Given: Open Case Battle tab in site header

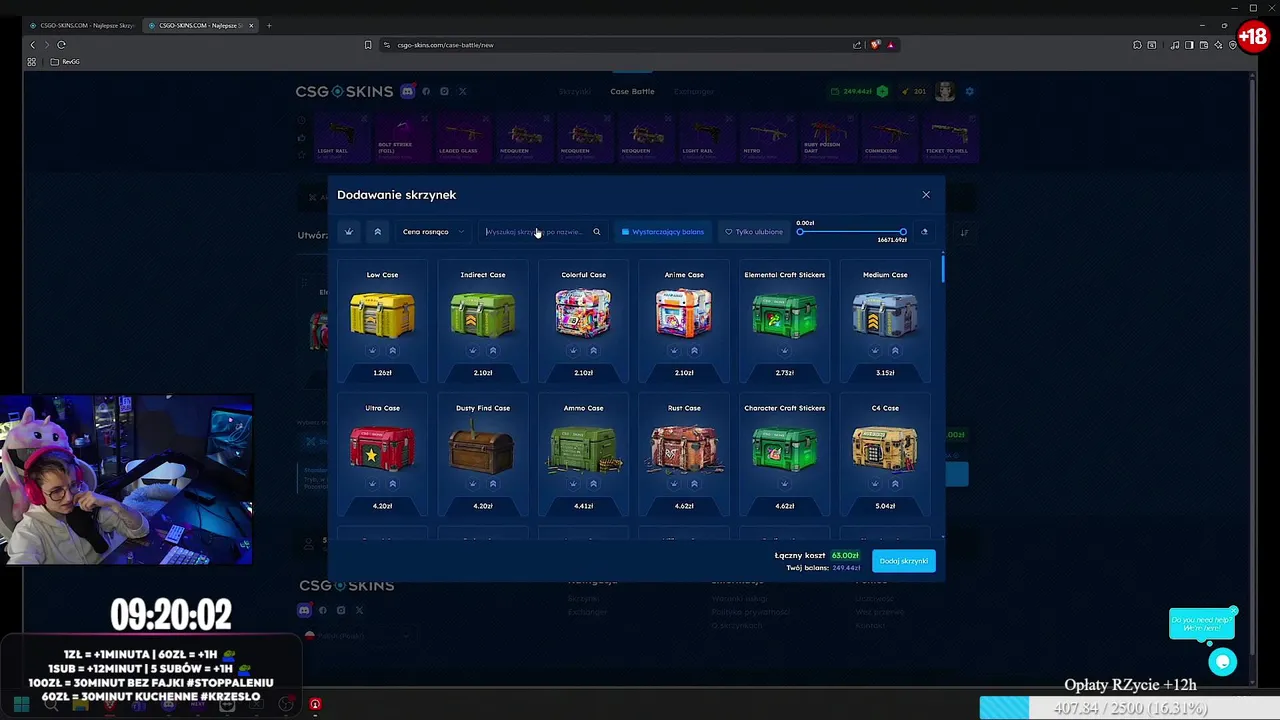Looking at the screenshot, I should pyautogui.click(x=633, y=92).
